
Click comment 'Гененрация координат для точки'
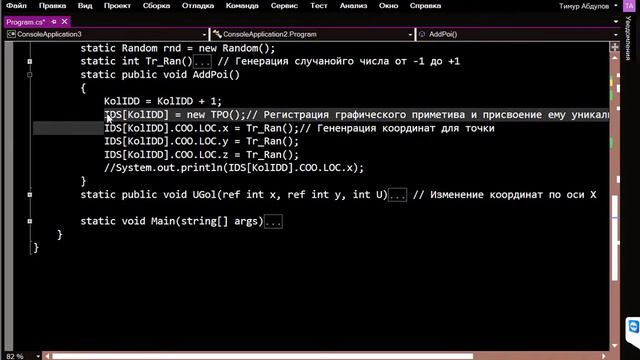click(406, 128)
